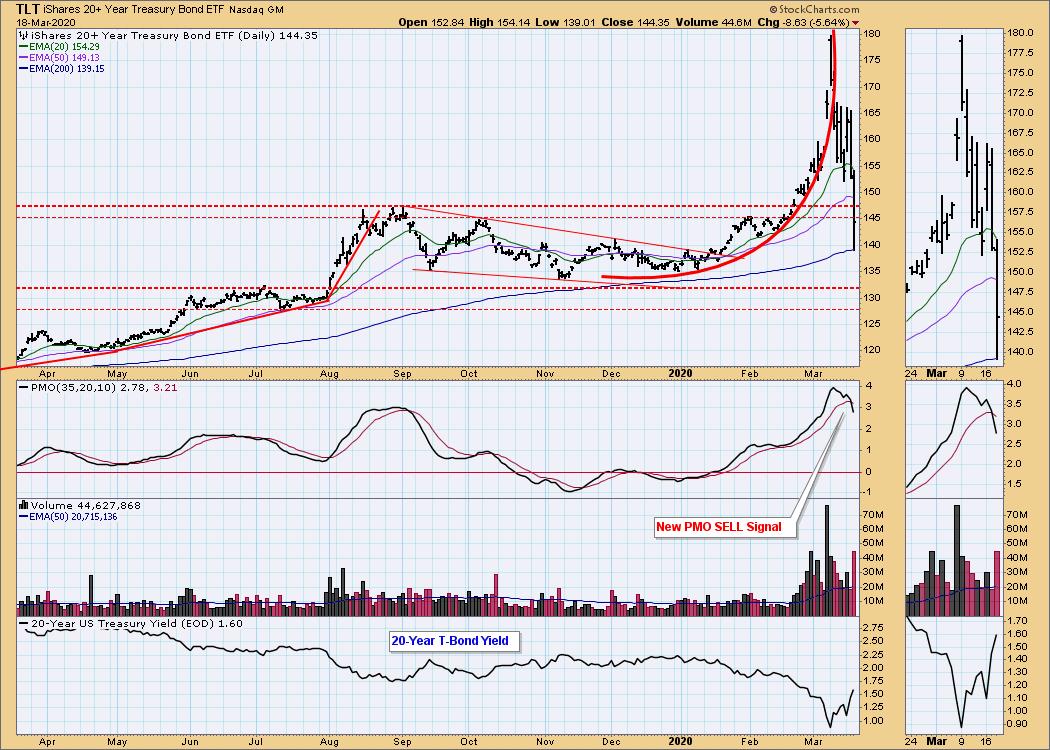Click the 0.90 yield label in the zoom panel

point(1018,724)
